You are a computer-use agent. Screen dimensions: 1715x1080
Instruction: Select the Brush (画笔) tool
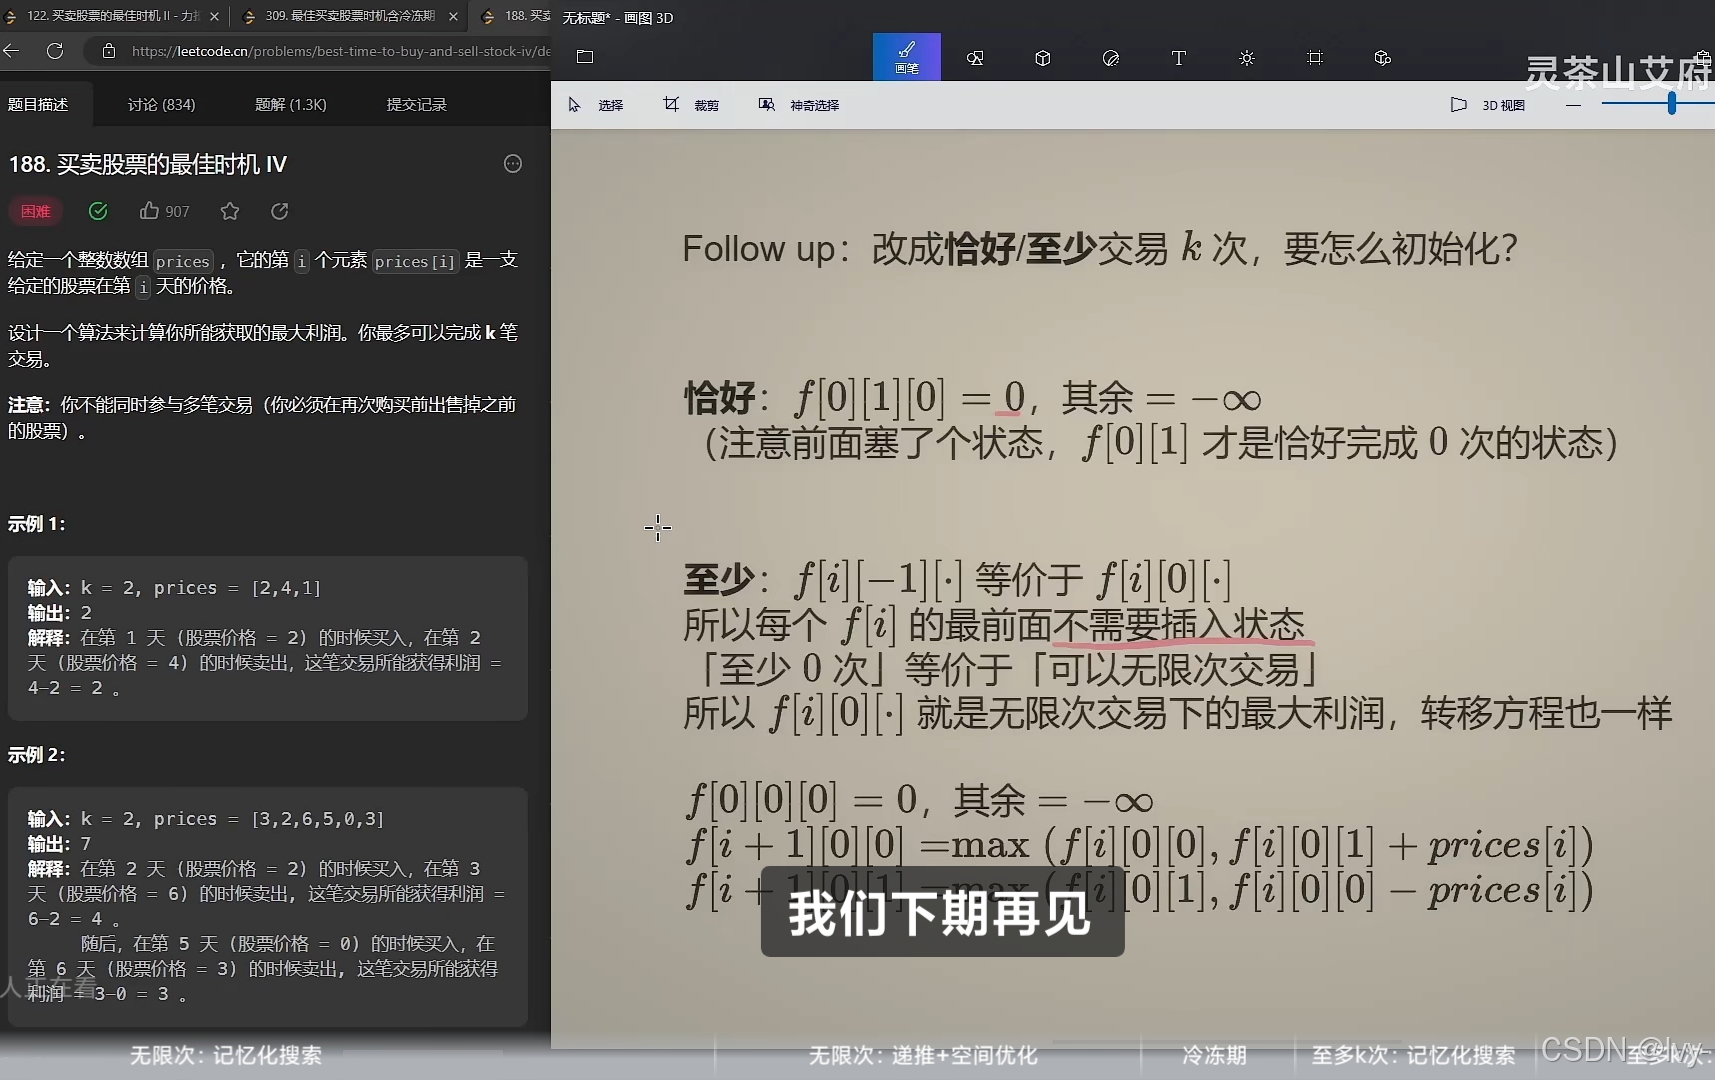click(907, 57)
